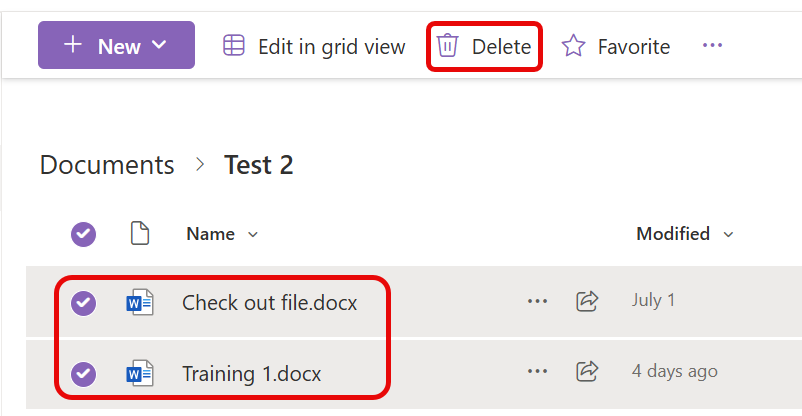The height and width of the screenshot is (416, 802).
Task: Go to Documents in the breadcrumb
Action: click(107, 165)
